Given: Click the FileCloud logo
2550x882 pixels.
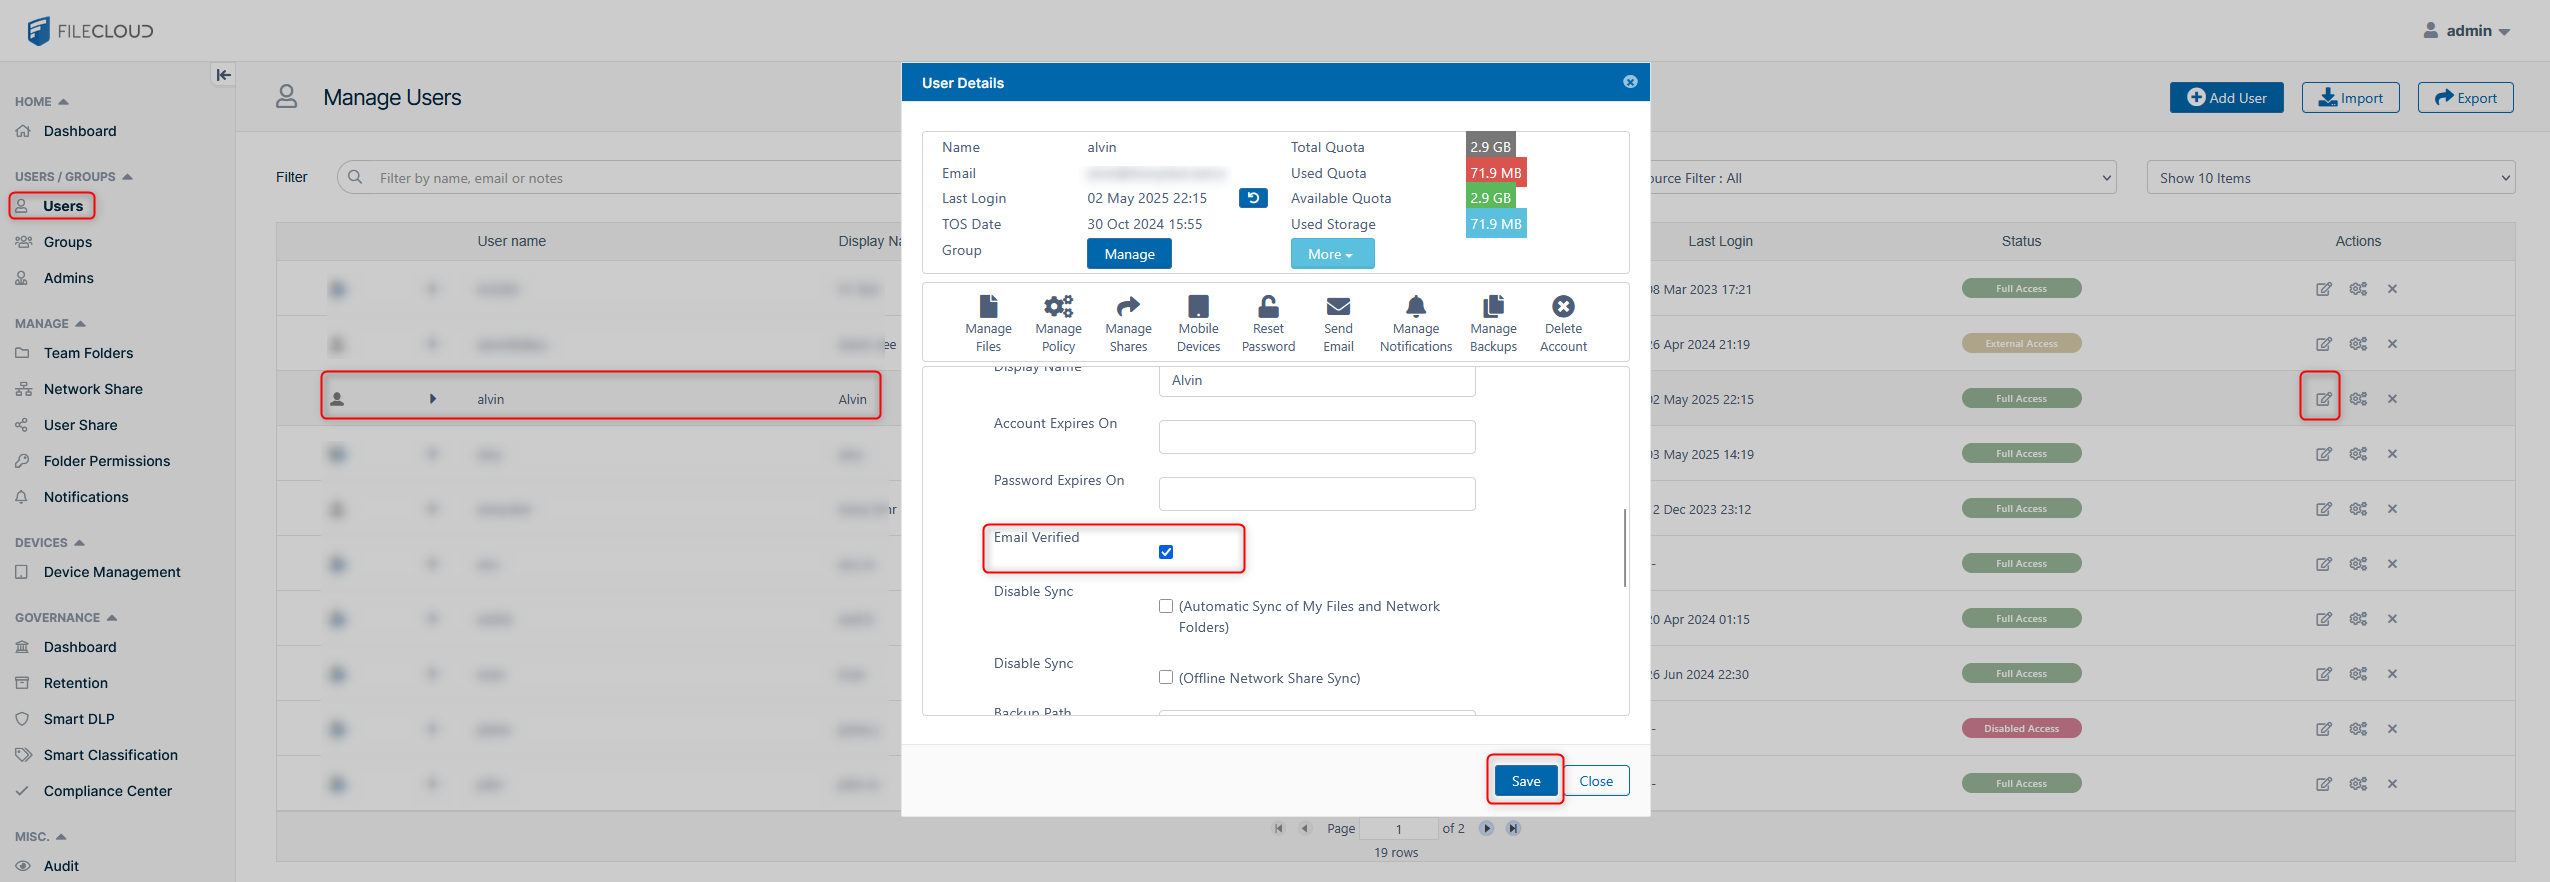Looking at the screenshot, I should point(90,31).
